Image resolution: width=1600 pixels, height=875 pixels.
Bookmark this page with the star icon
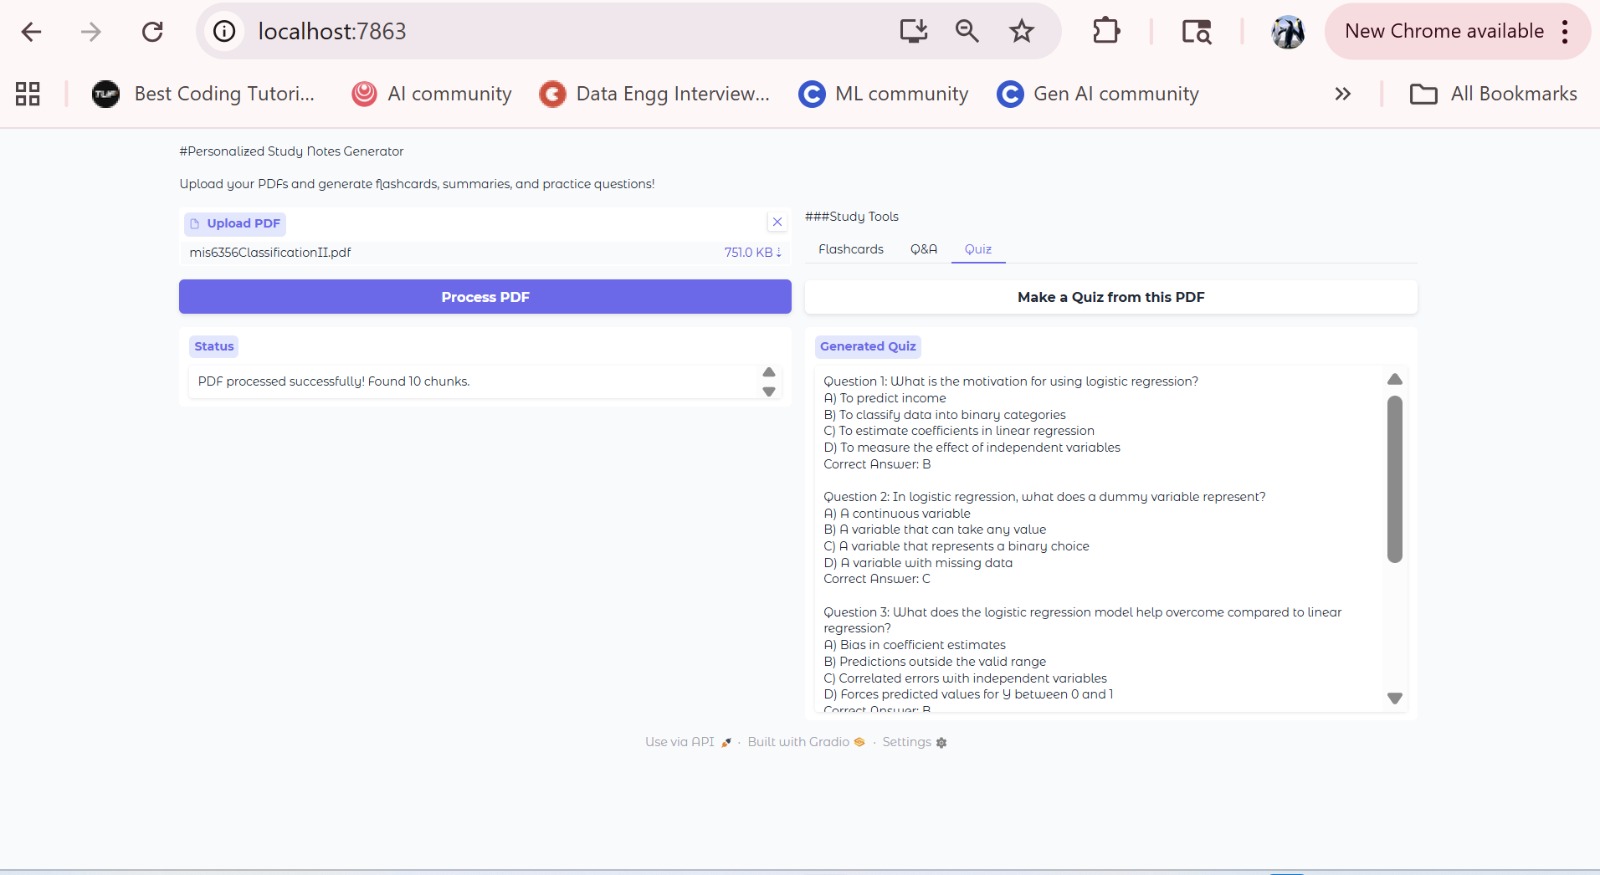click(1021, 32)
